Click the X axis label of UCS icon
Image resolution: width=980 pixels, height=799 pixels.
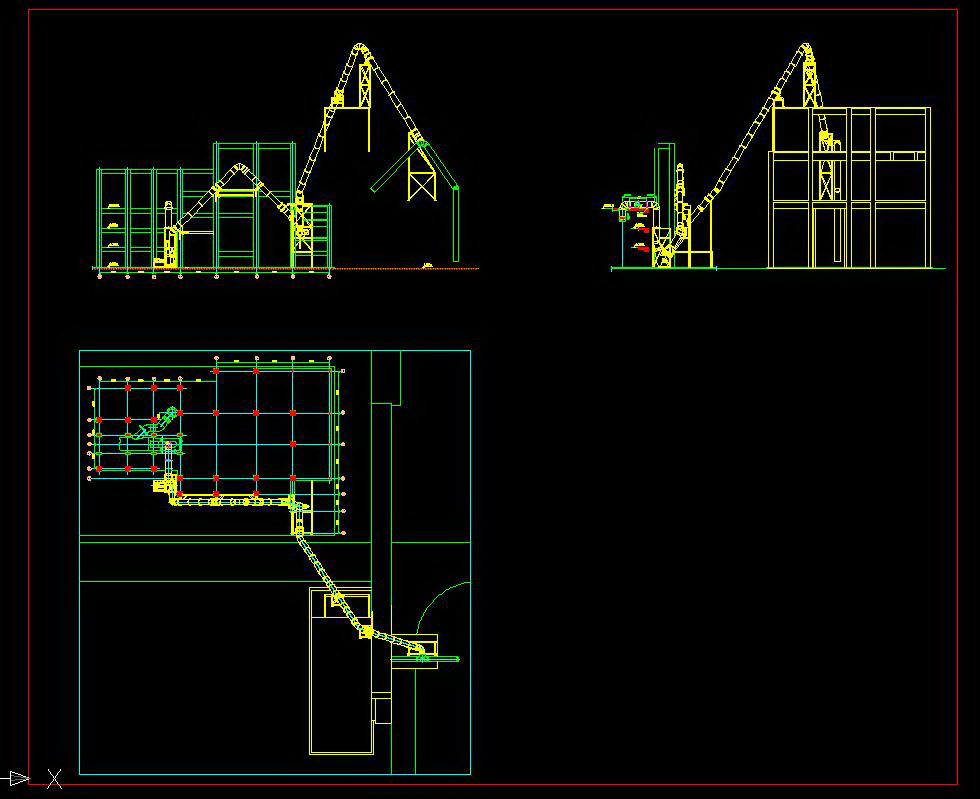pos(55,778)
